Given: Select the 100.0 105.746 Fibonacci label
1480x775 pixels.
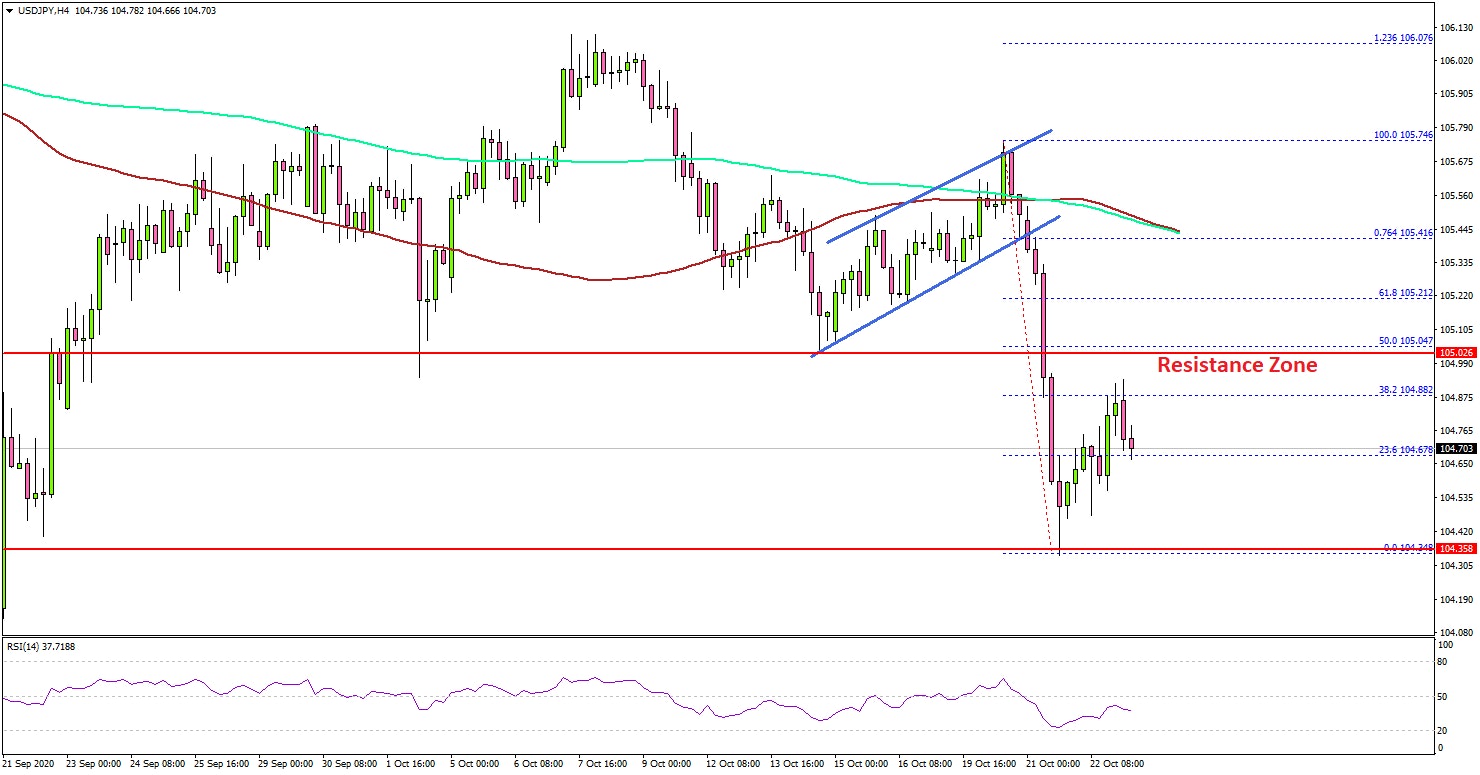Looking at the screenshot, I should [1399, 135].
